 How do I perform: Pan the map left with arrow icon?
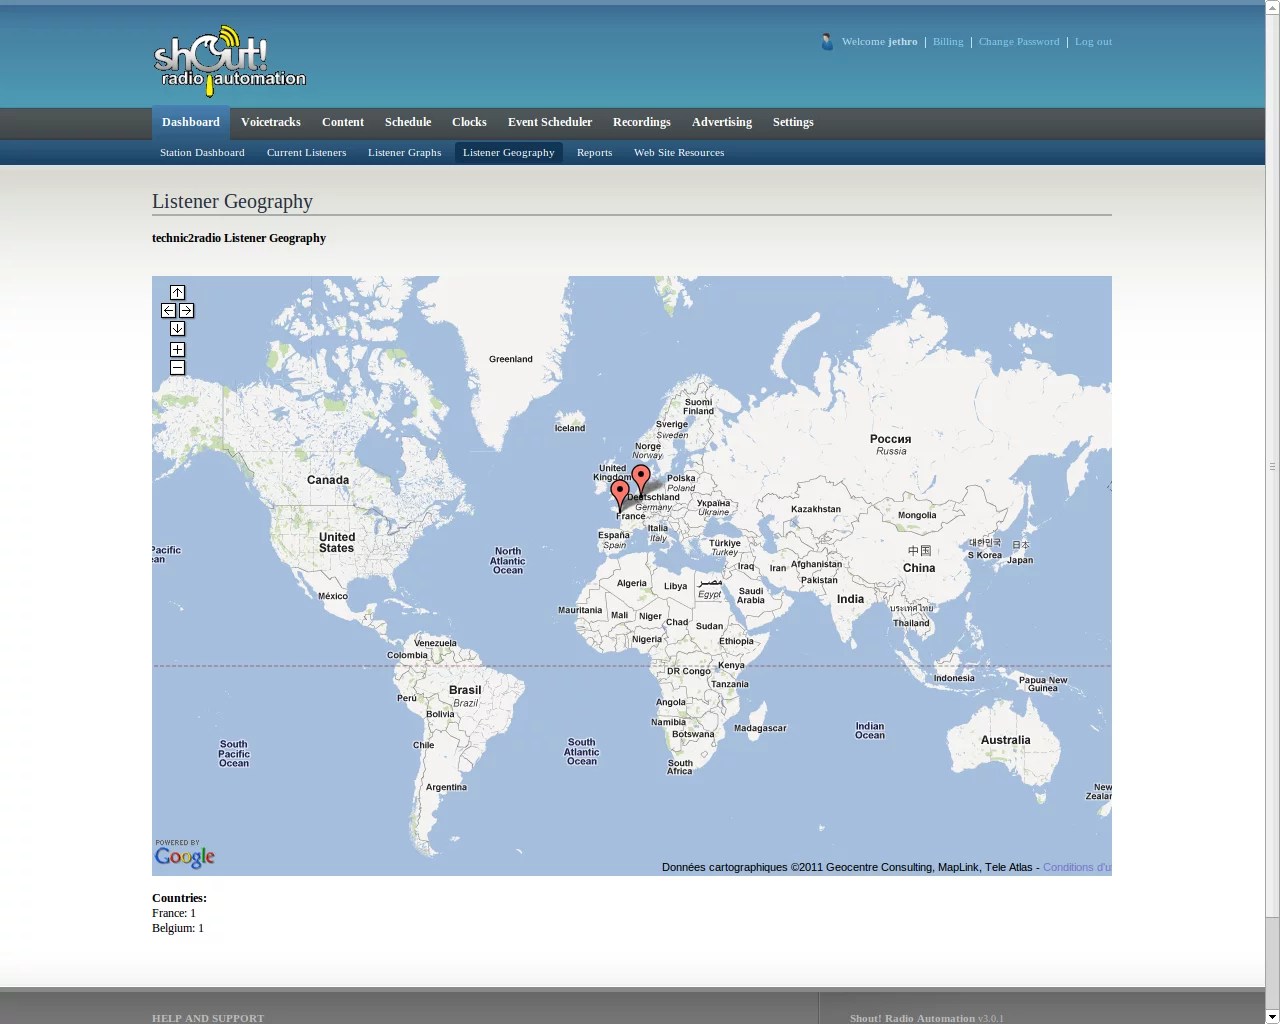[x=168, y=310]
